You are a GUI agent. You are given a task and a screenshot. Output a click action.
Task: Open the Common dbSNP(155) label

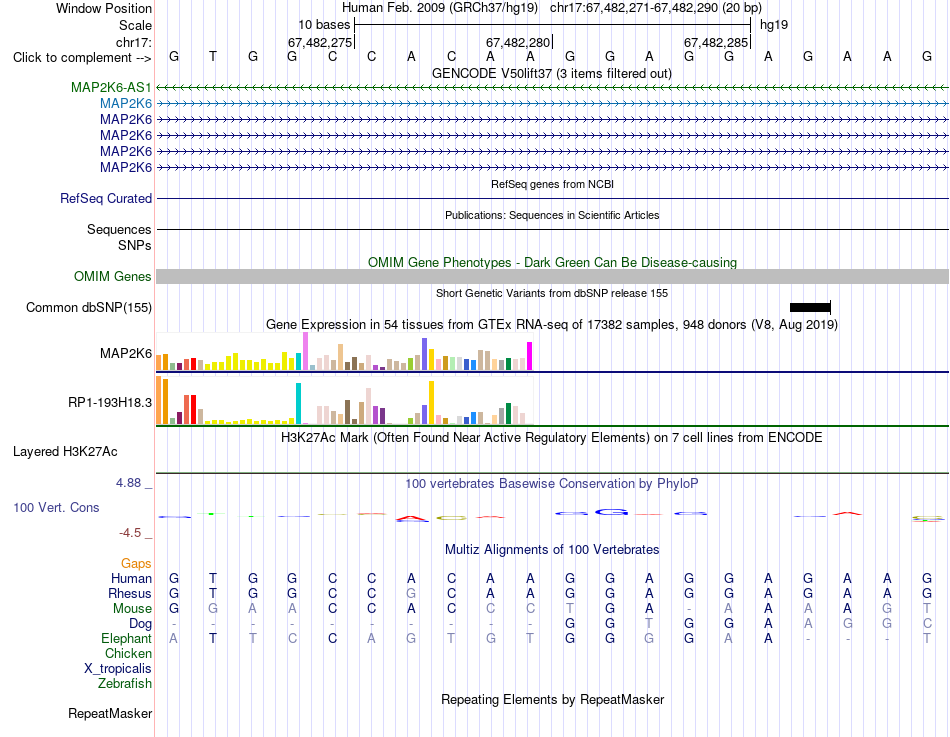pyautogui.click(x=89, y=307)
